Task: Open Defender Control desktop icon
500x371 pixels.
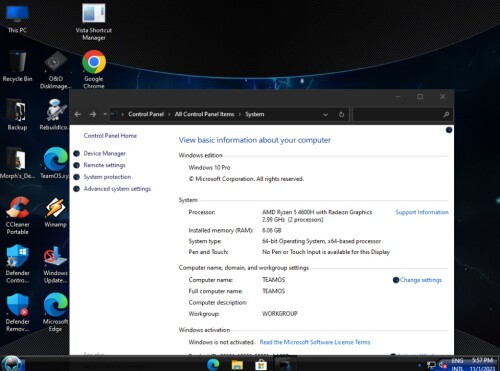Action: click(x=17, y=264)
